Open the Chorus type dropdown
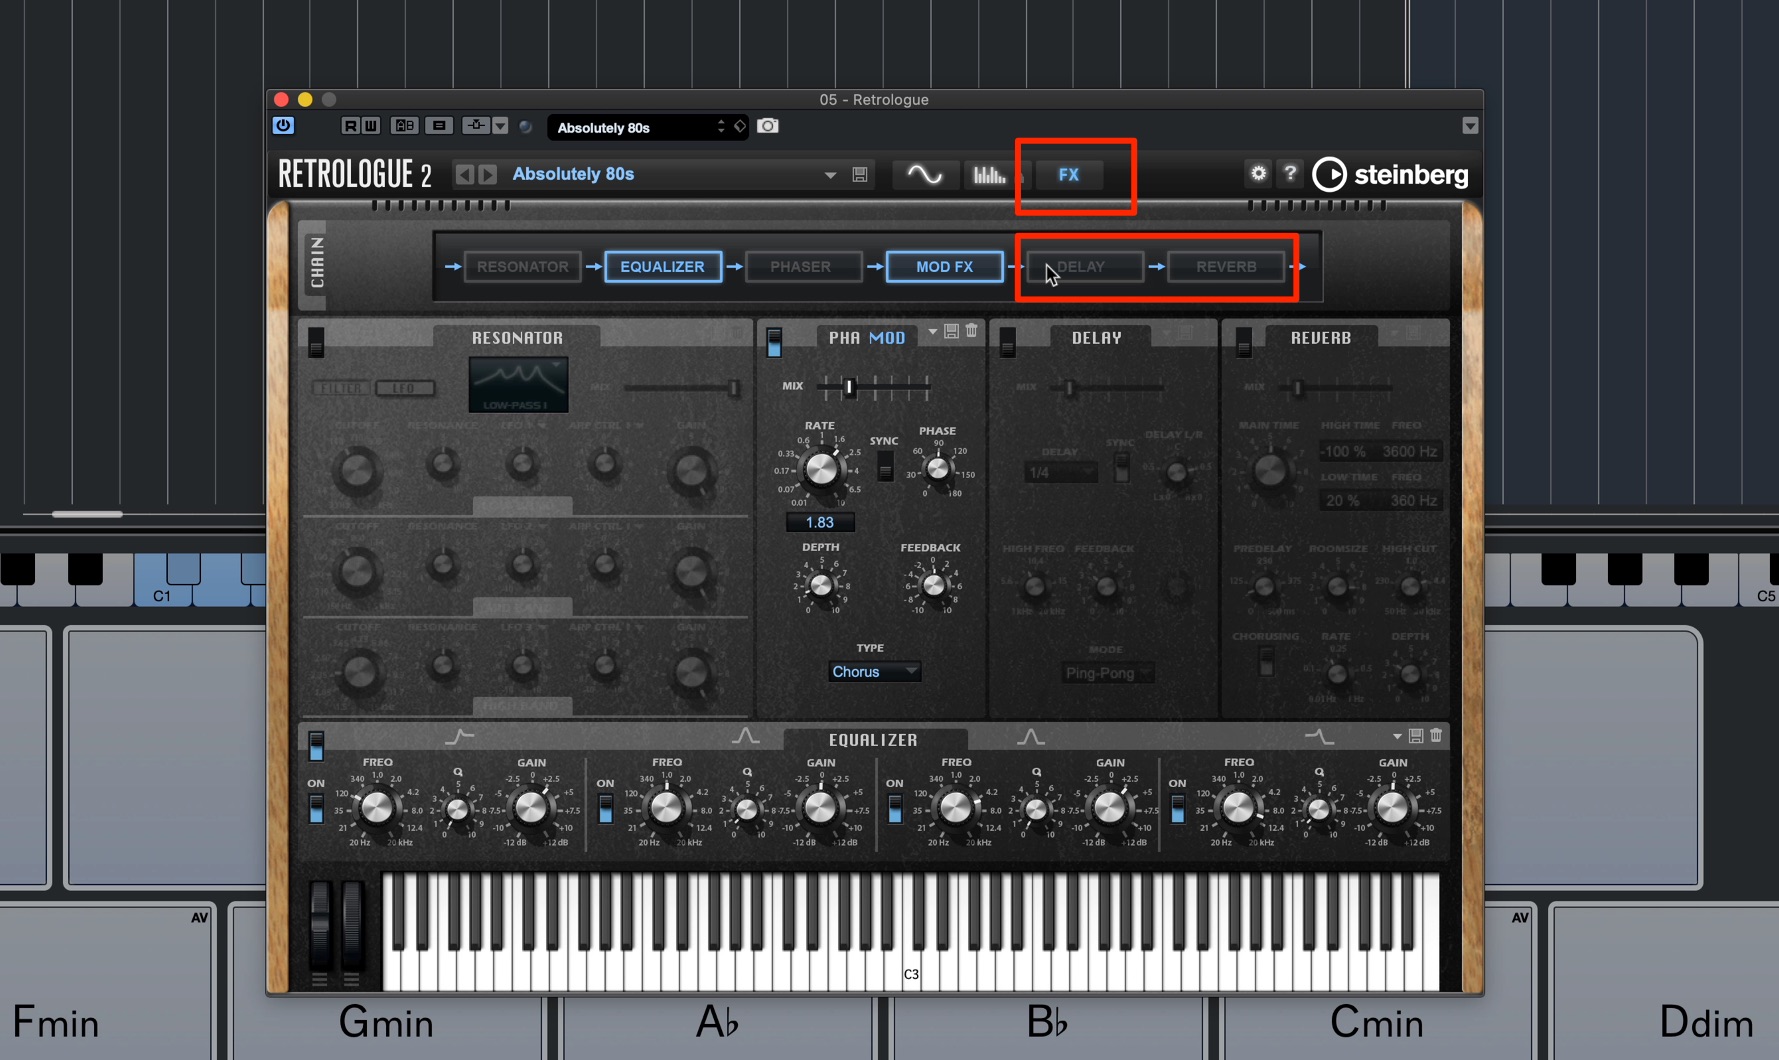1779x1060 pixels. [874, 672]
